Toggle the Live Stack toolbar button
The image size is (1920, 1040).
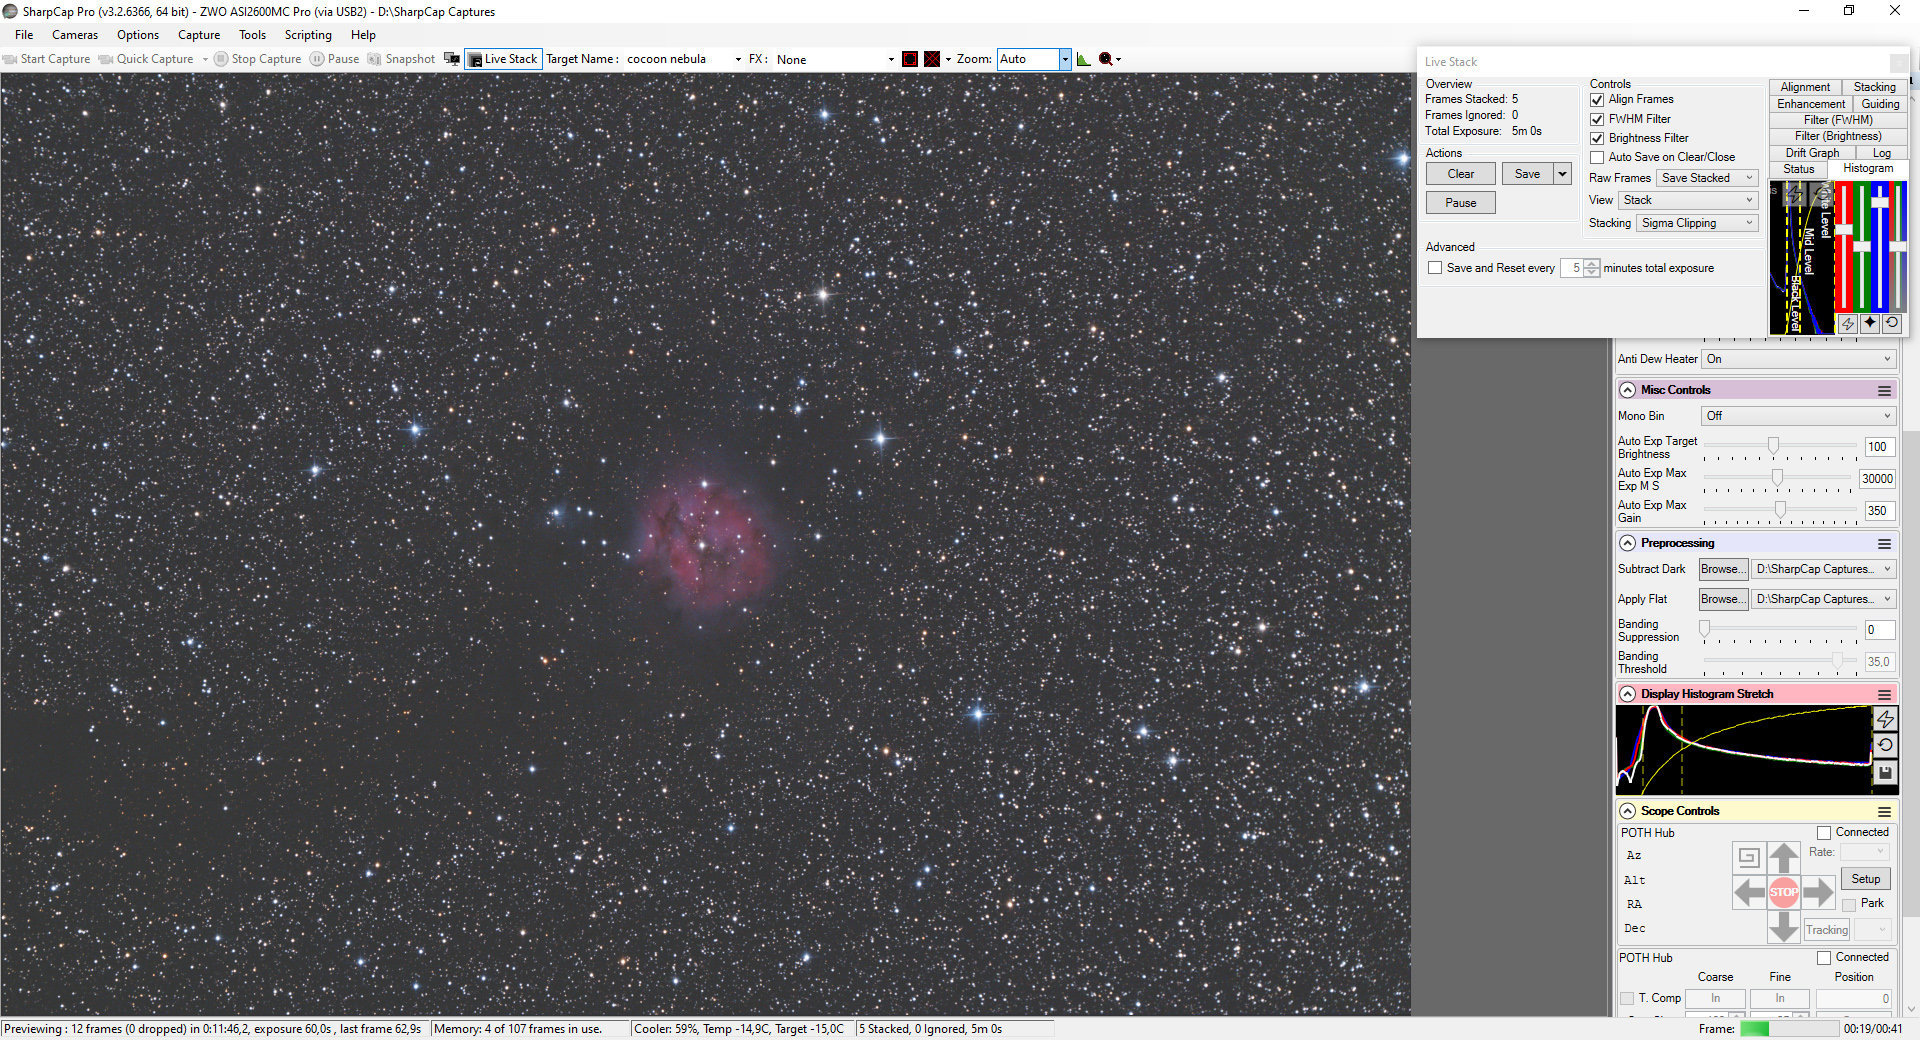(x=503, y=59)
